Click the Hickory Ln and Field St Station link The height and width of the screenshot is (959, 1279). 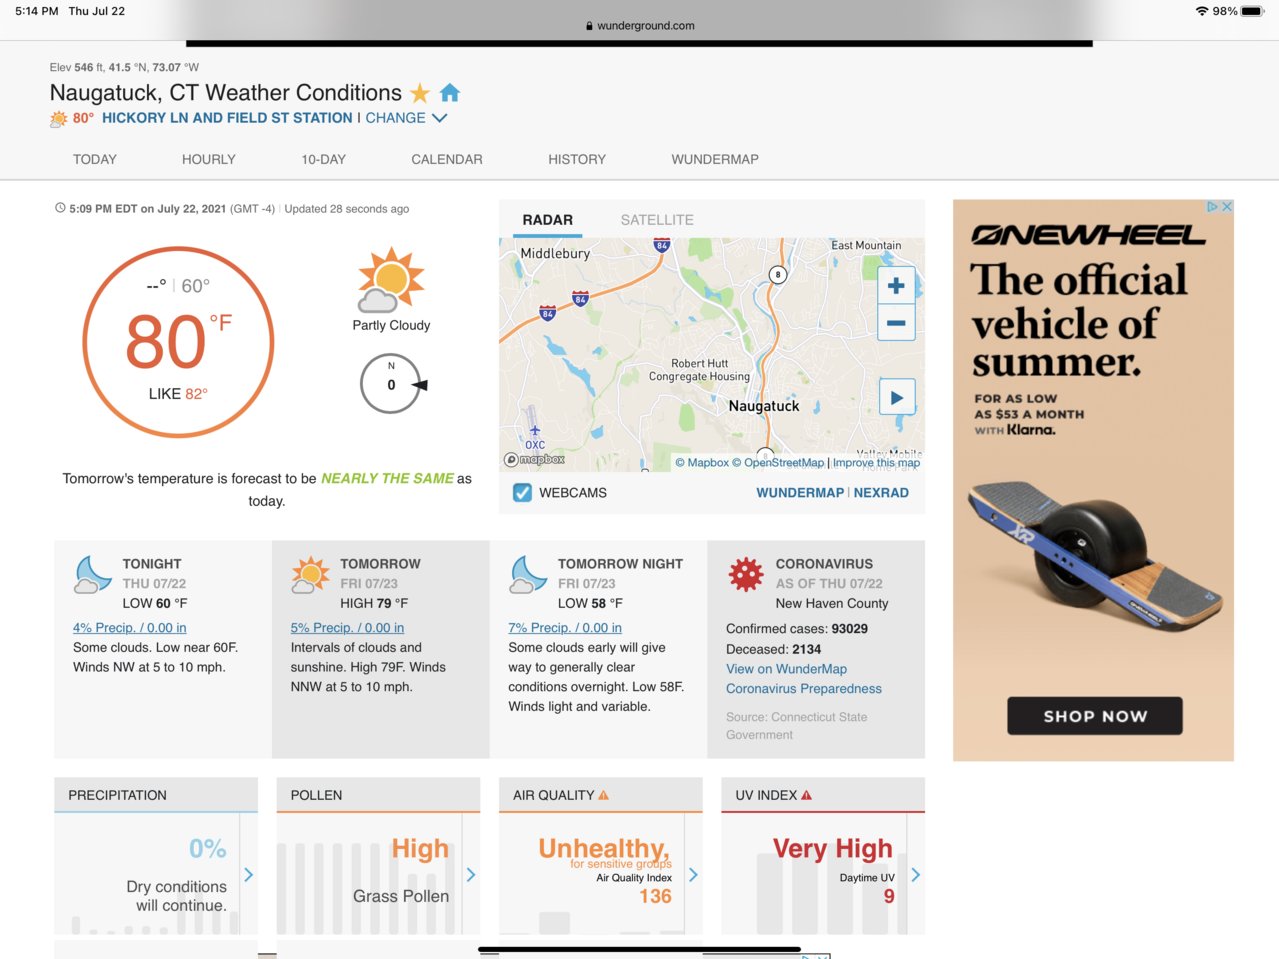pyautogui.click(x=227, y=118)
